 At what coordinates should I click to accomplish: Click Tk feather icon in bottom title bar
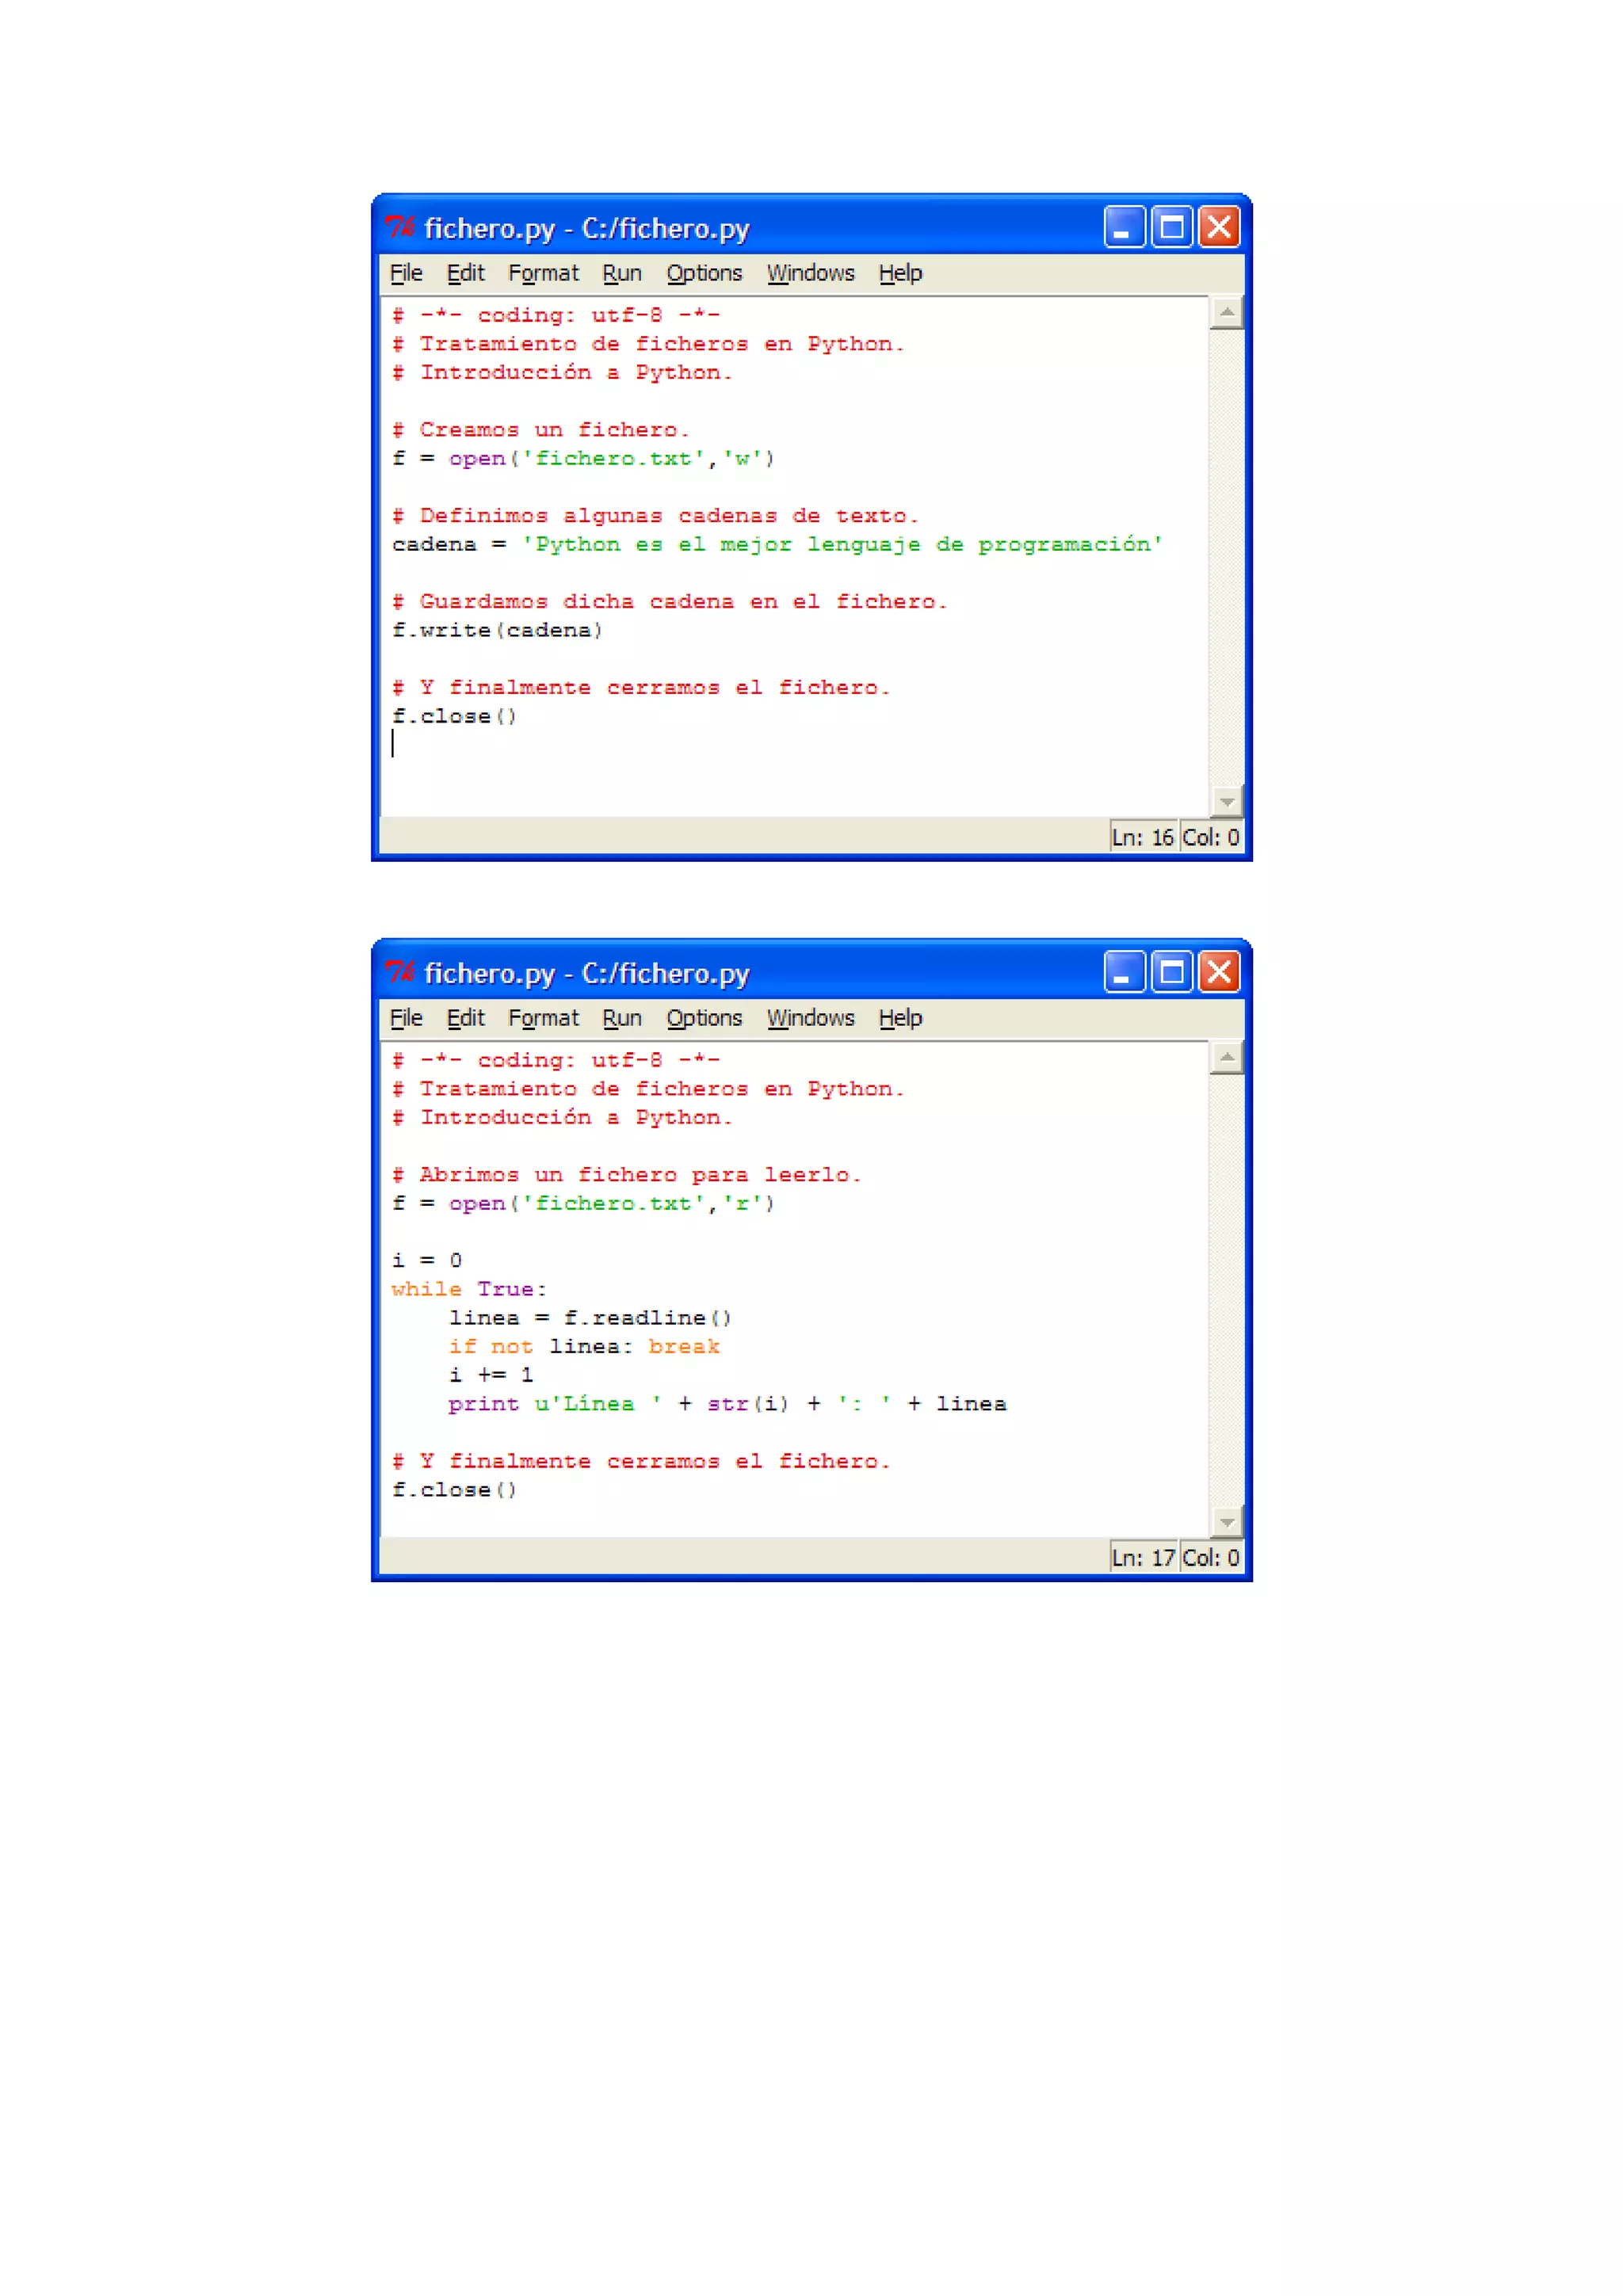point(400,973)
